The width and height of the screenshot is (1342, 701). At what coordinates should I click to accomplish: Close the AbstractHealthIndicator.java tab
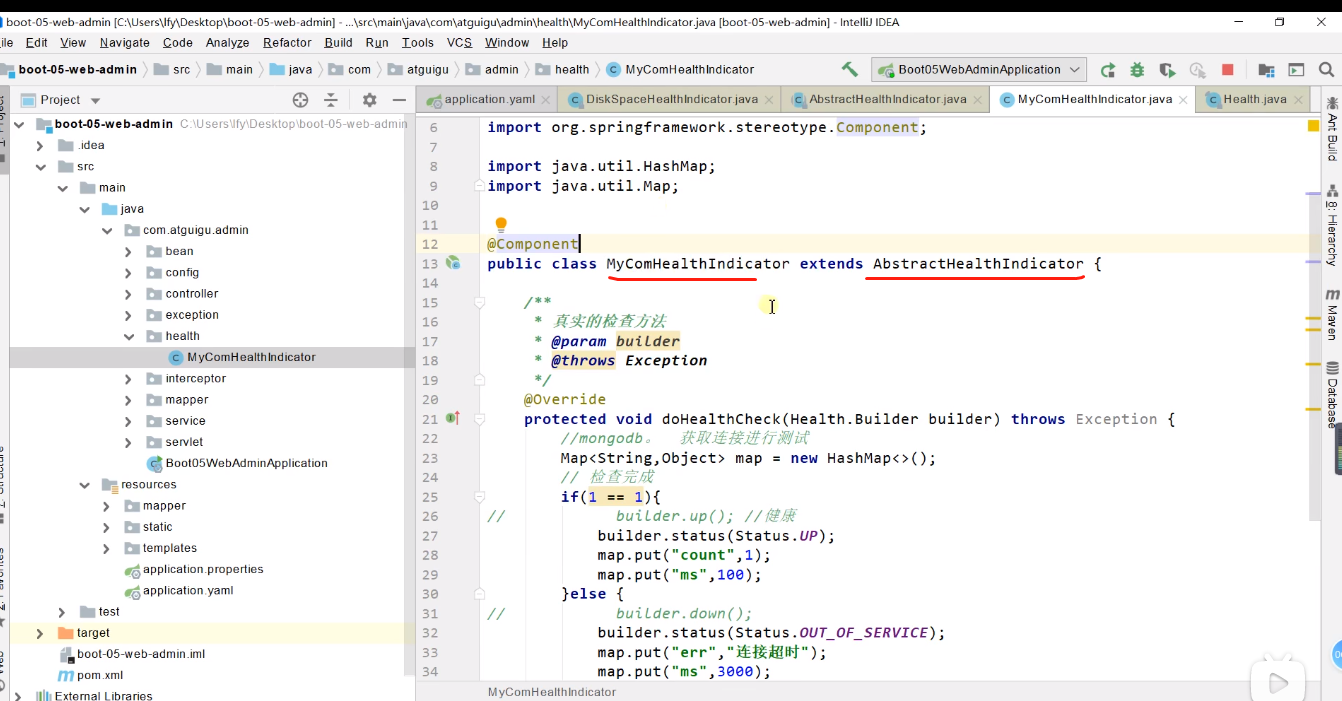(x=978, y=100)
